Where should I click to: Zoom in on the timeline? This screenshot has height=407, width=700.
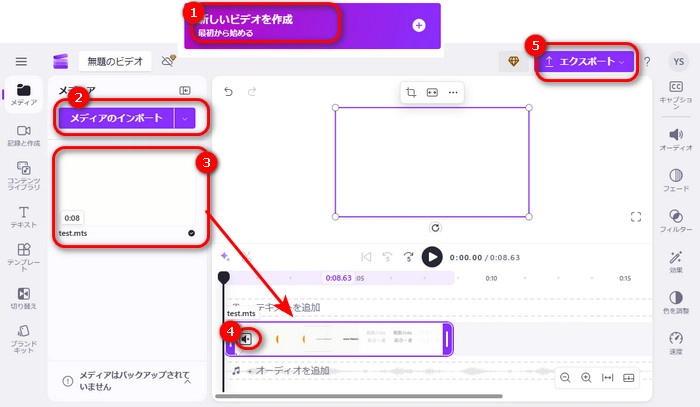[x=586, y=378]
